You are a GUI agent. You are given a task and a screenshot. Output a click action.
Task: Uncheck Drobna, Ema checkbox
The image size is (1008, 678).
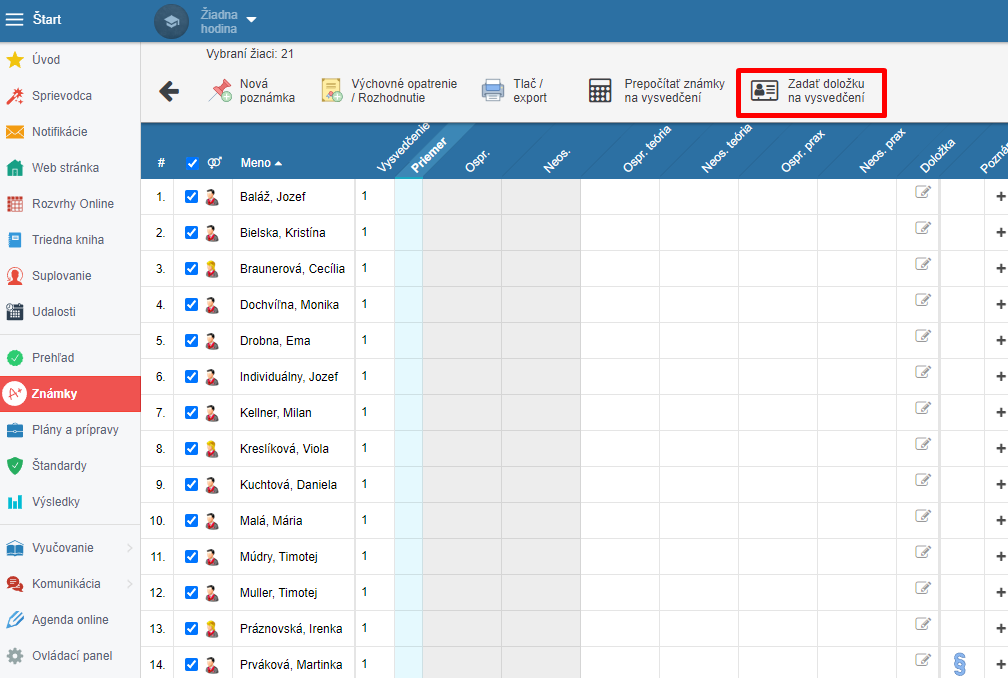point(192,341)
